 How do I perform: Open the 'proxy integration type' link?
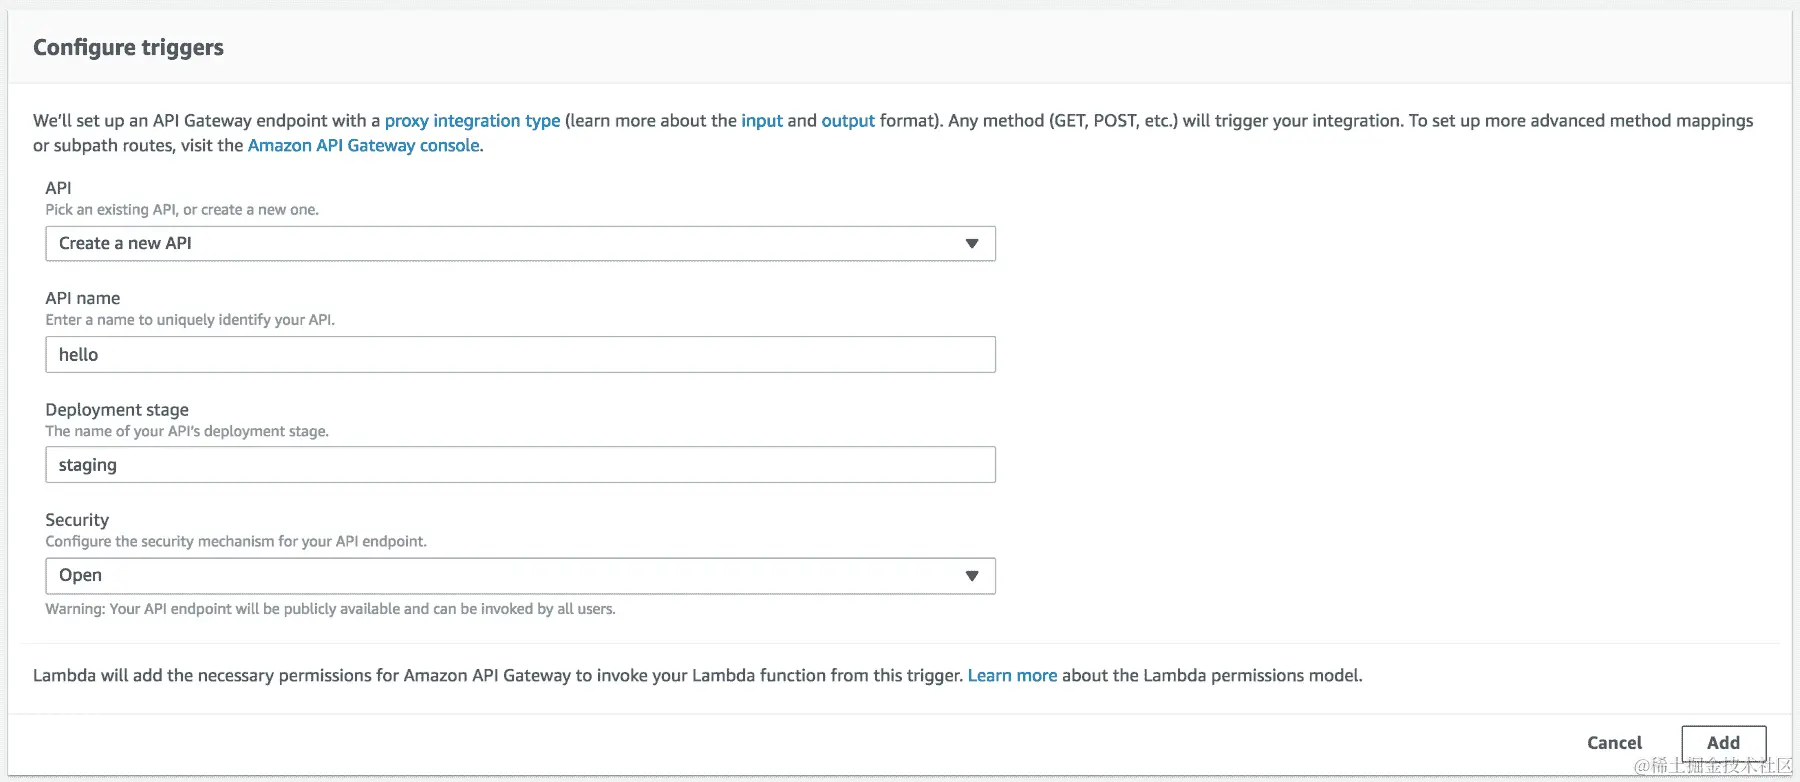(472, 121)
